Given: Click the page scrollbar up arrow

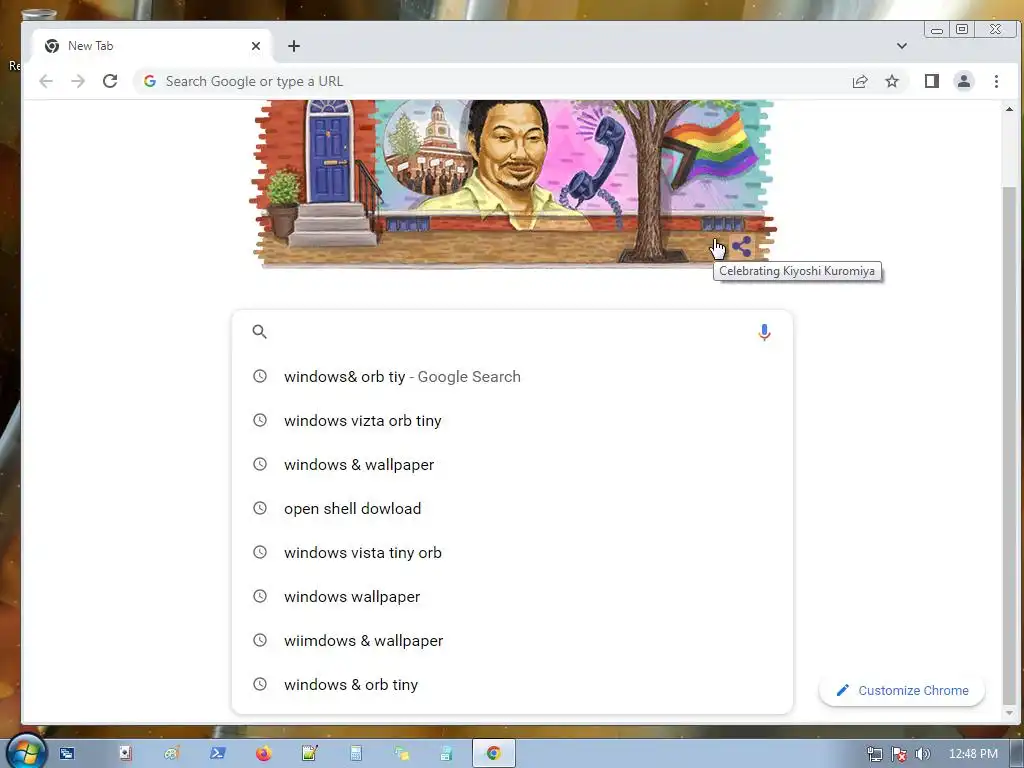Looking at the screenshot, I should (x=1010, y=109).
